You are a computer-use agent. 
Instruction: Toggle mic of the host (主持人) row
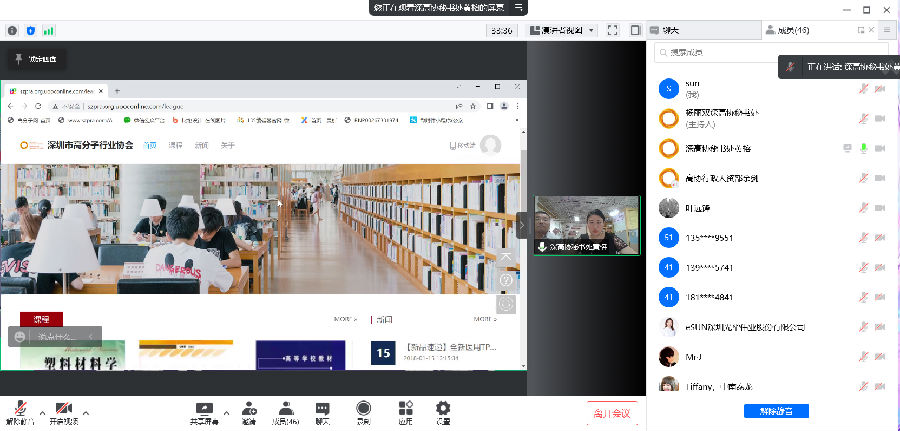[863, 118]
